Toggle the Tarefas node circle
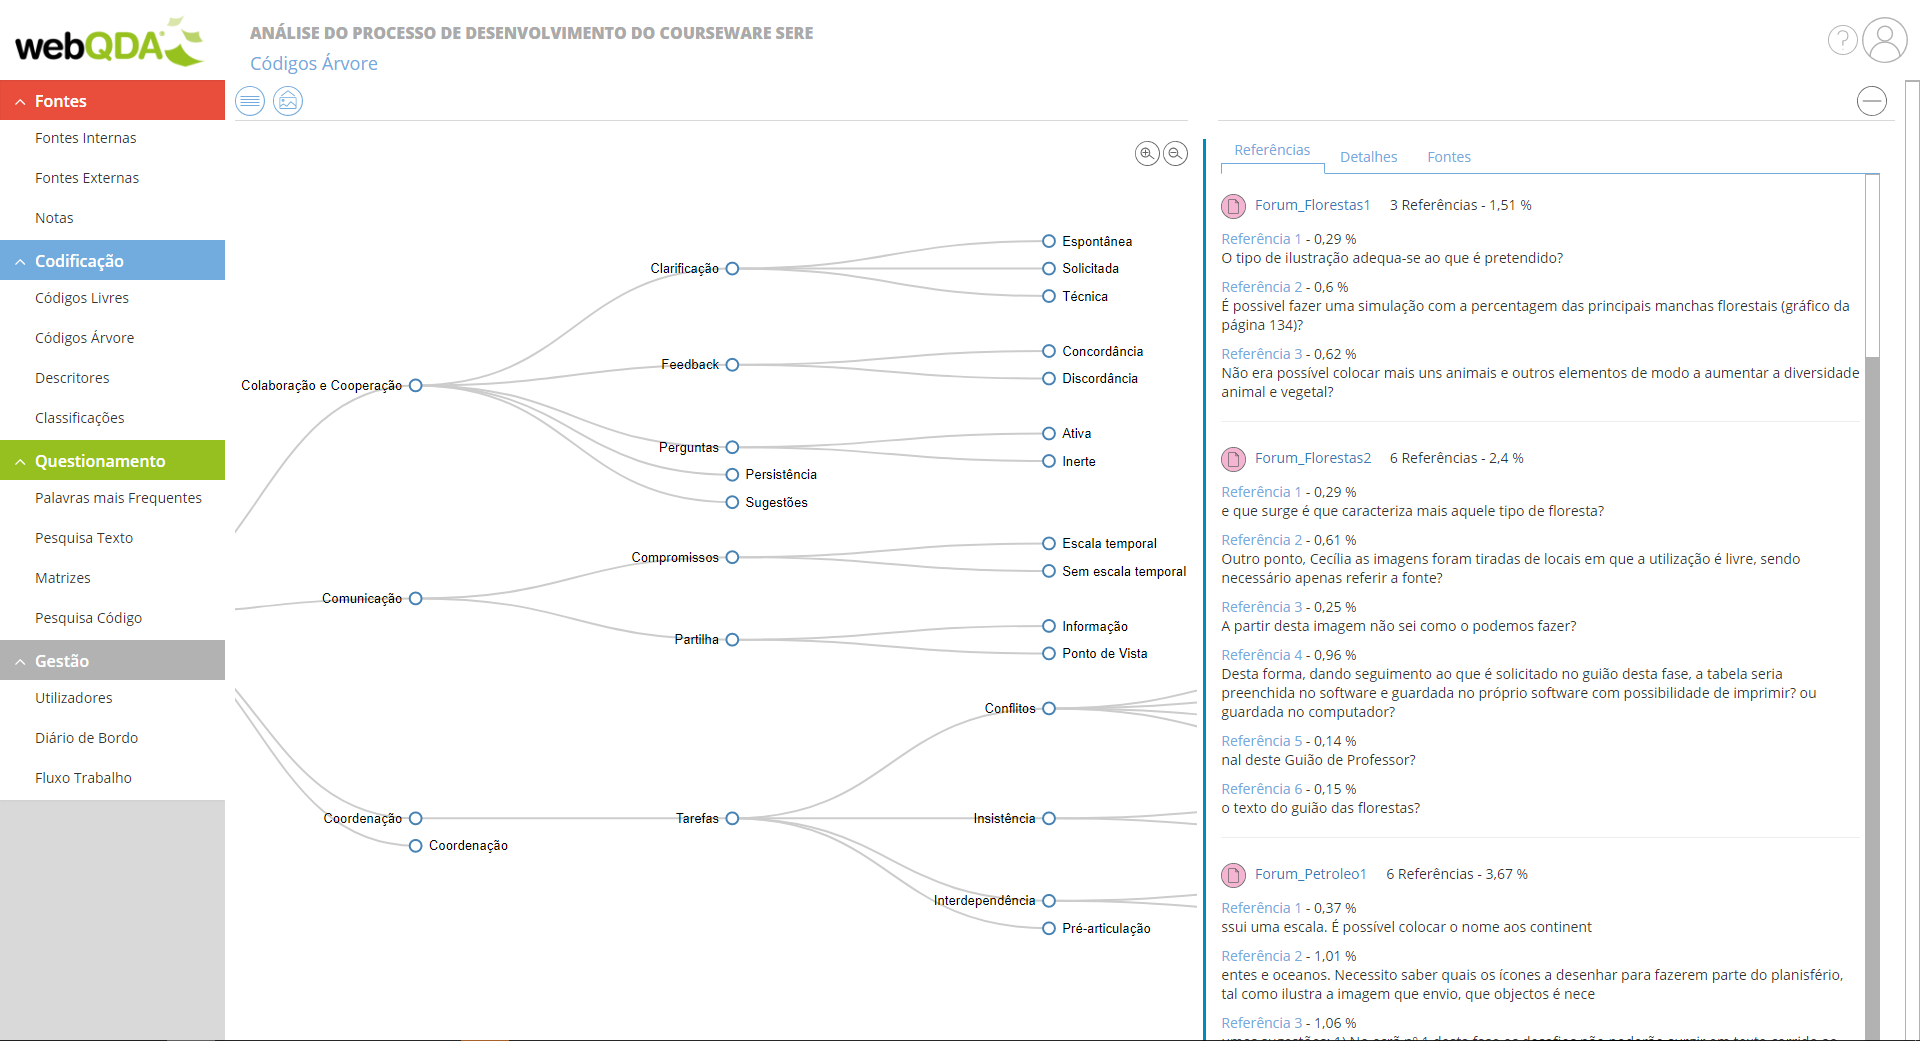The width and height of the screenshot is (1920, 1041). 732,818
